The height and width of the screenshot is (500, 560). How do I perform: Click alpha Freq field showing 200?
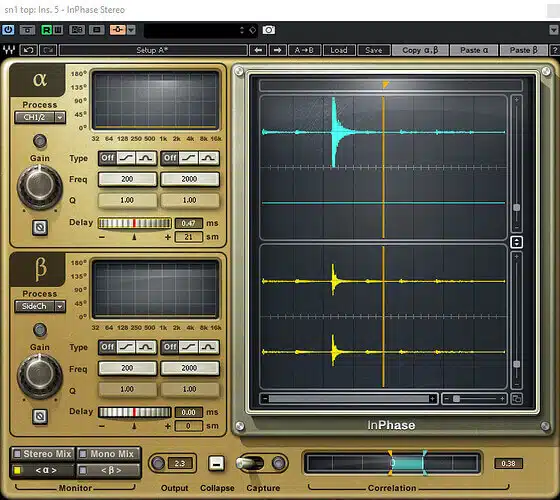click(128, 179)
